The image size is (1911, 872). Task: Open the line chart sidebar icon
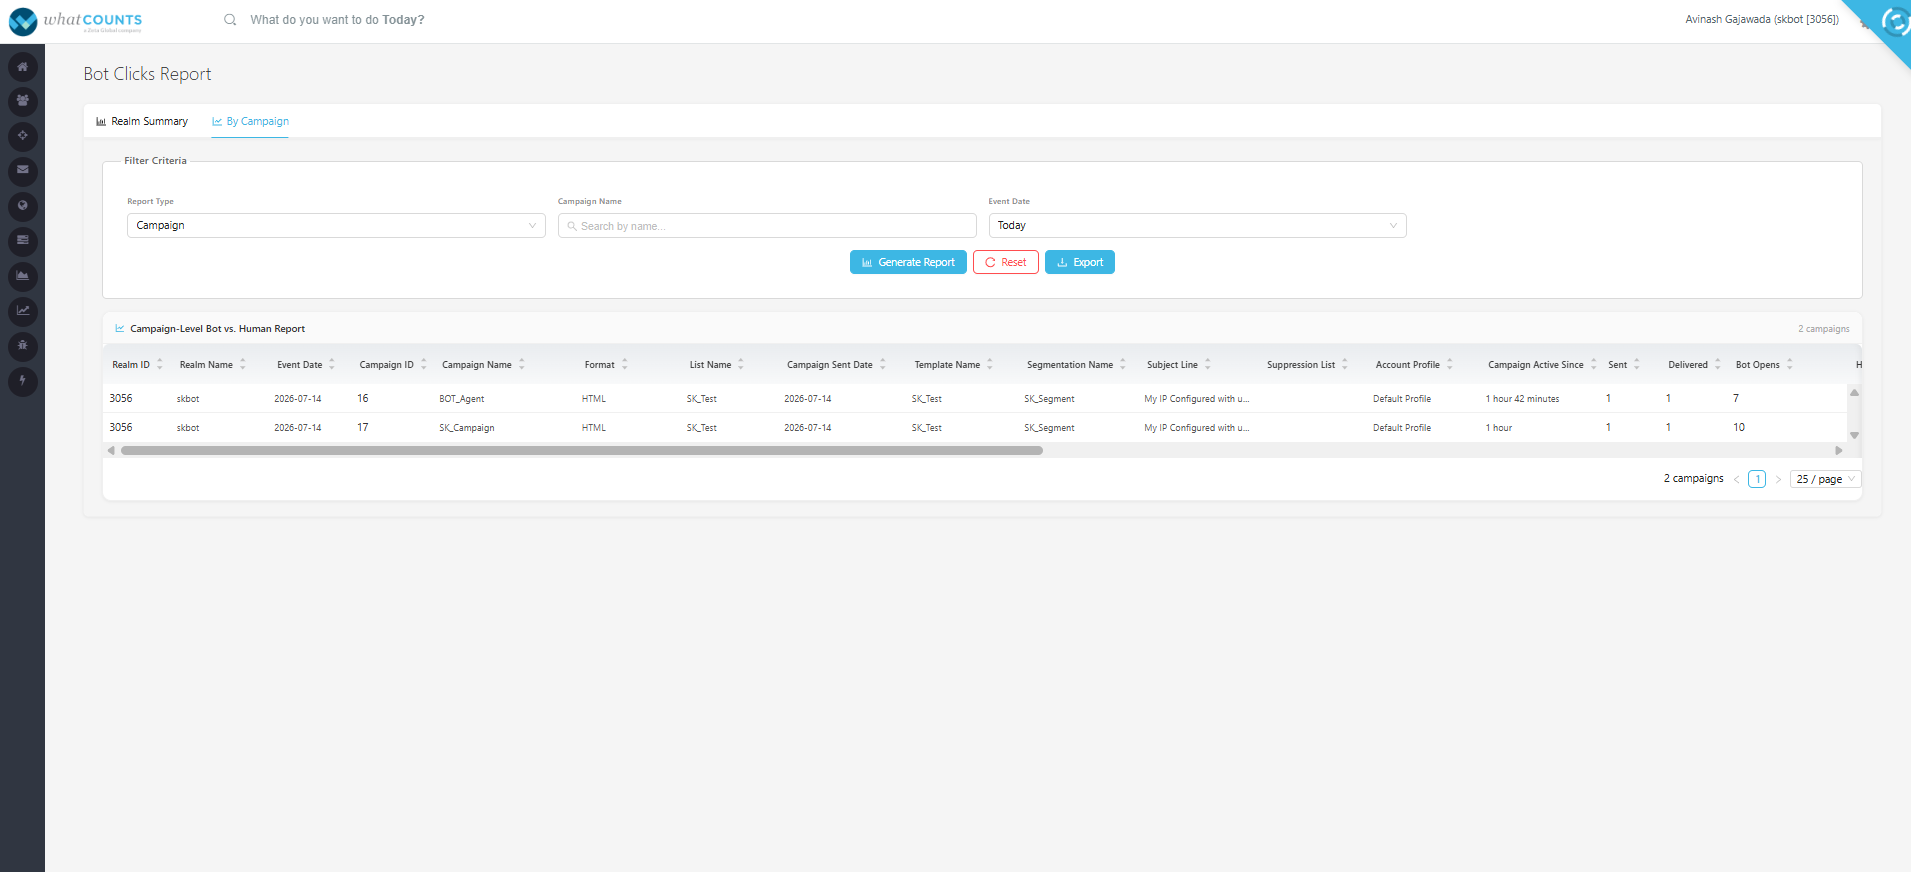22,311
